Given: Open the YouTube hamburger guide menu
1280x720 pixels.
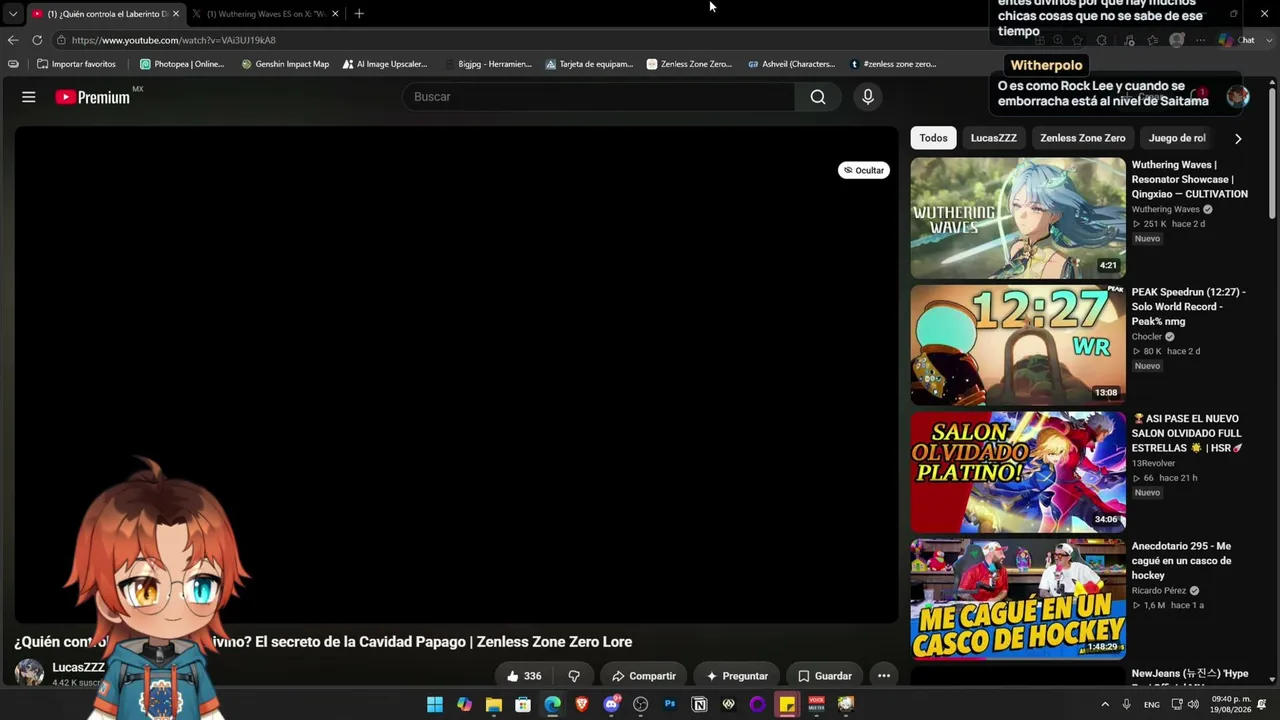Looking at the screenshot, I should pyautogui.click(x=29, y=97).
